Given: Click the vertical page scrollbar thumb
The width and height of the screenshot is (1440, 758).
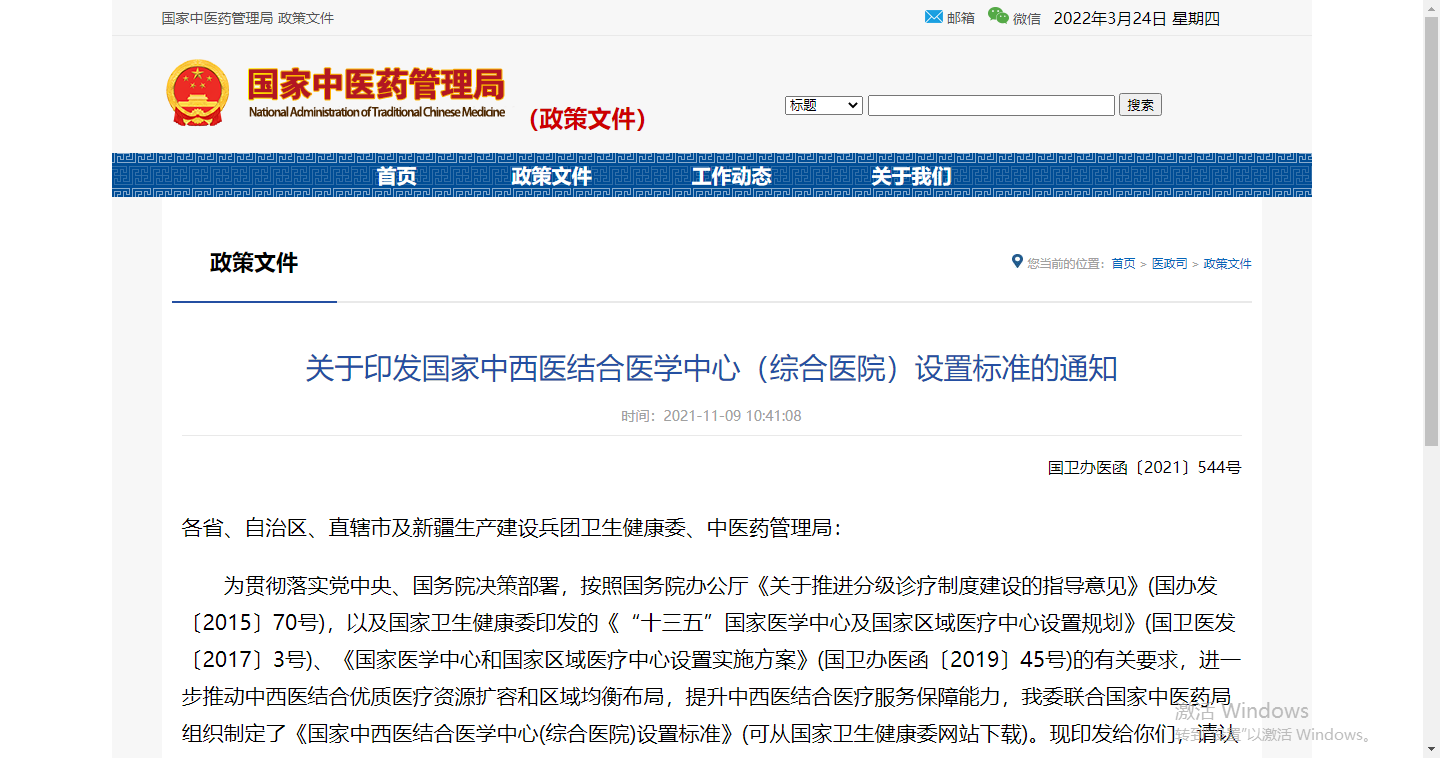Looking at the screenshot, I should (x=1431, y=230).
